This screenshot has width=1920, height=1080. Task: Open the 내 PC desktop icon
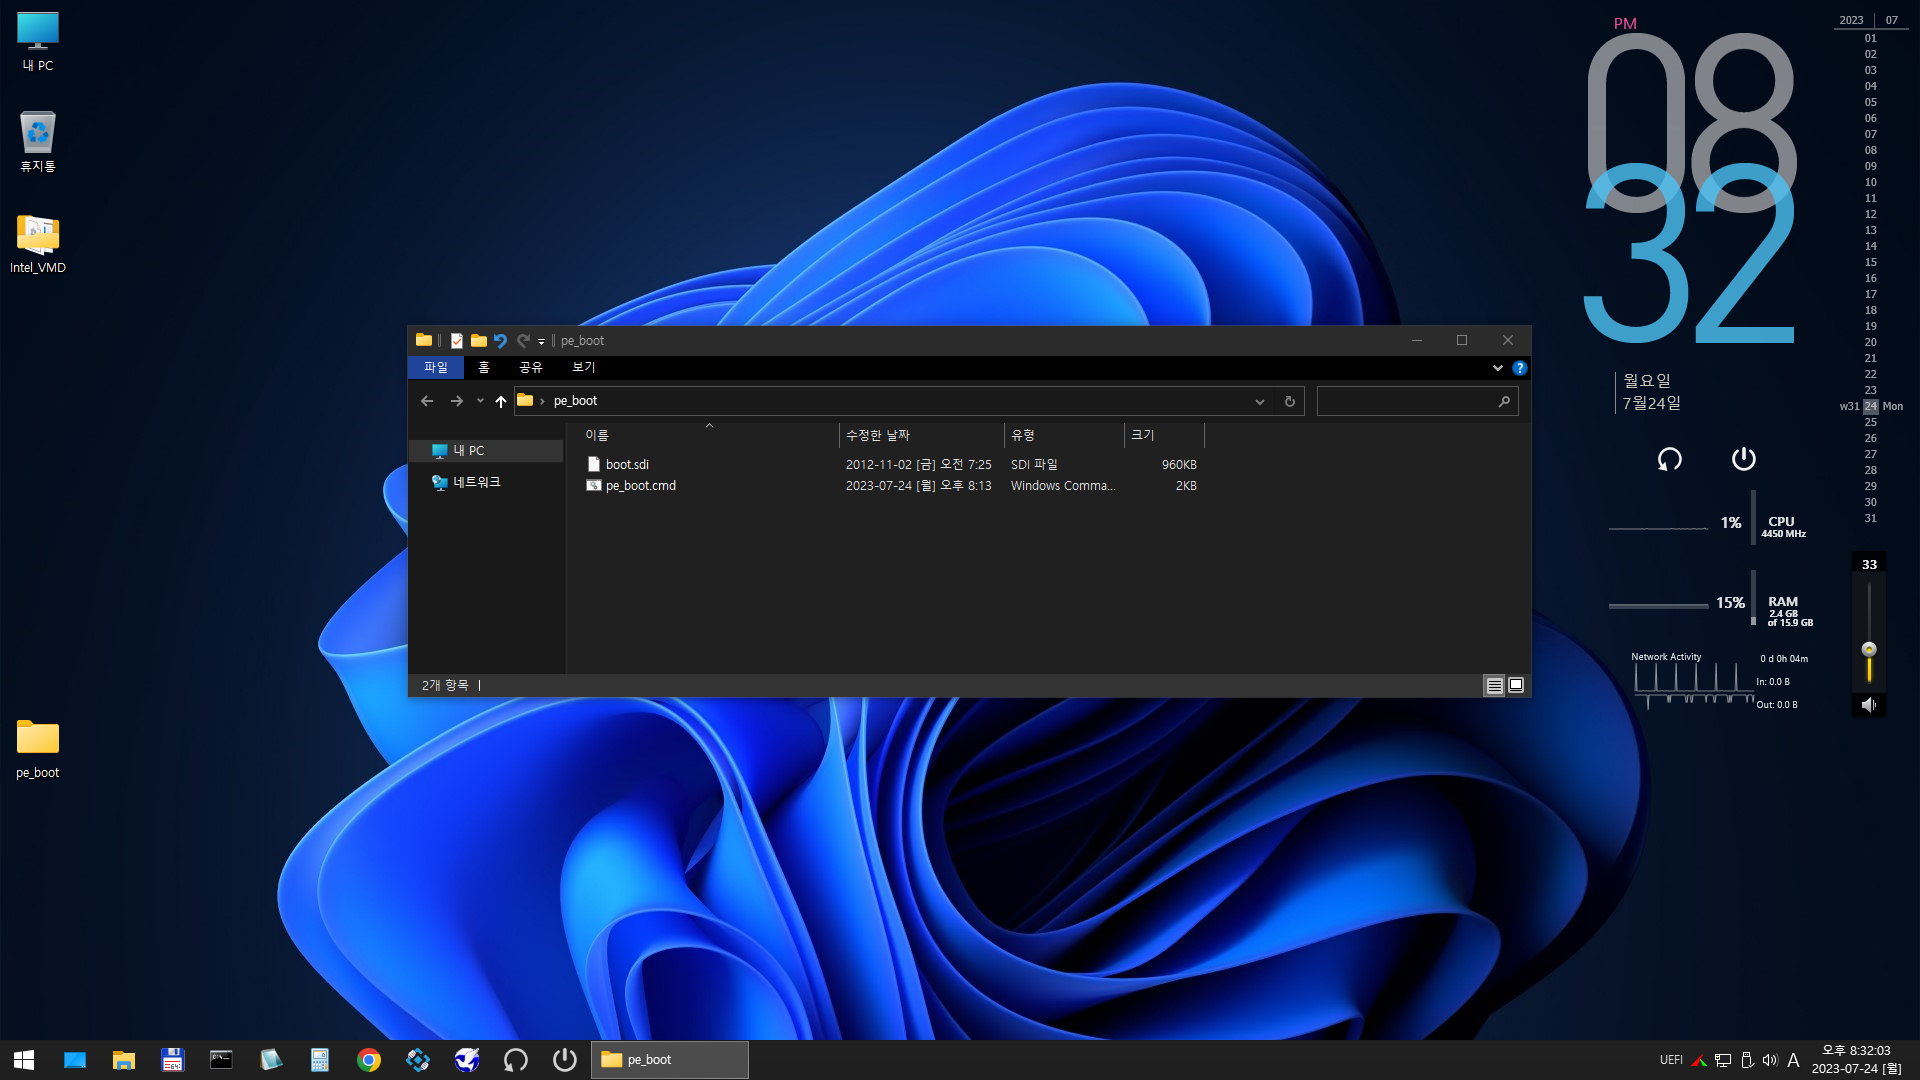point(38,42)
